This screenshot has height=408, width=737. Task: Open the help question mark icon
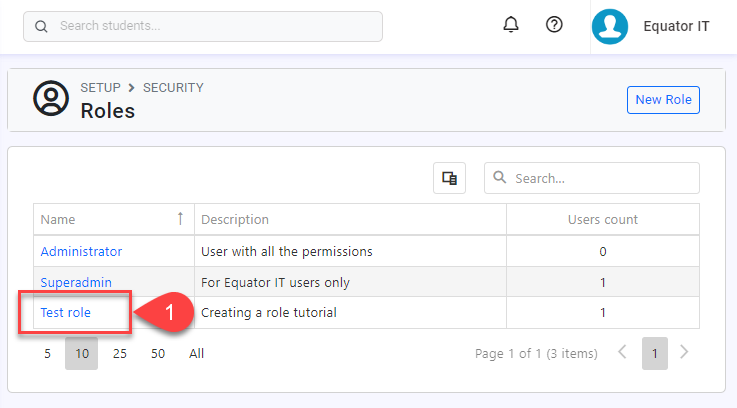coord(554,25)
